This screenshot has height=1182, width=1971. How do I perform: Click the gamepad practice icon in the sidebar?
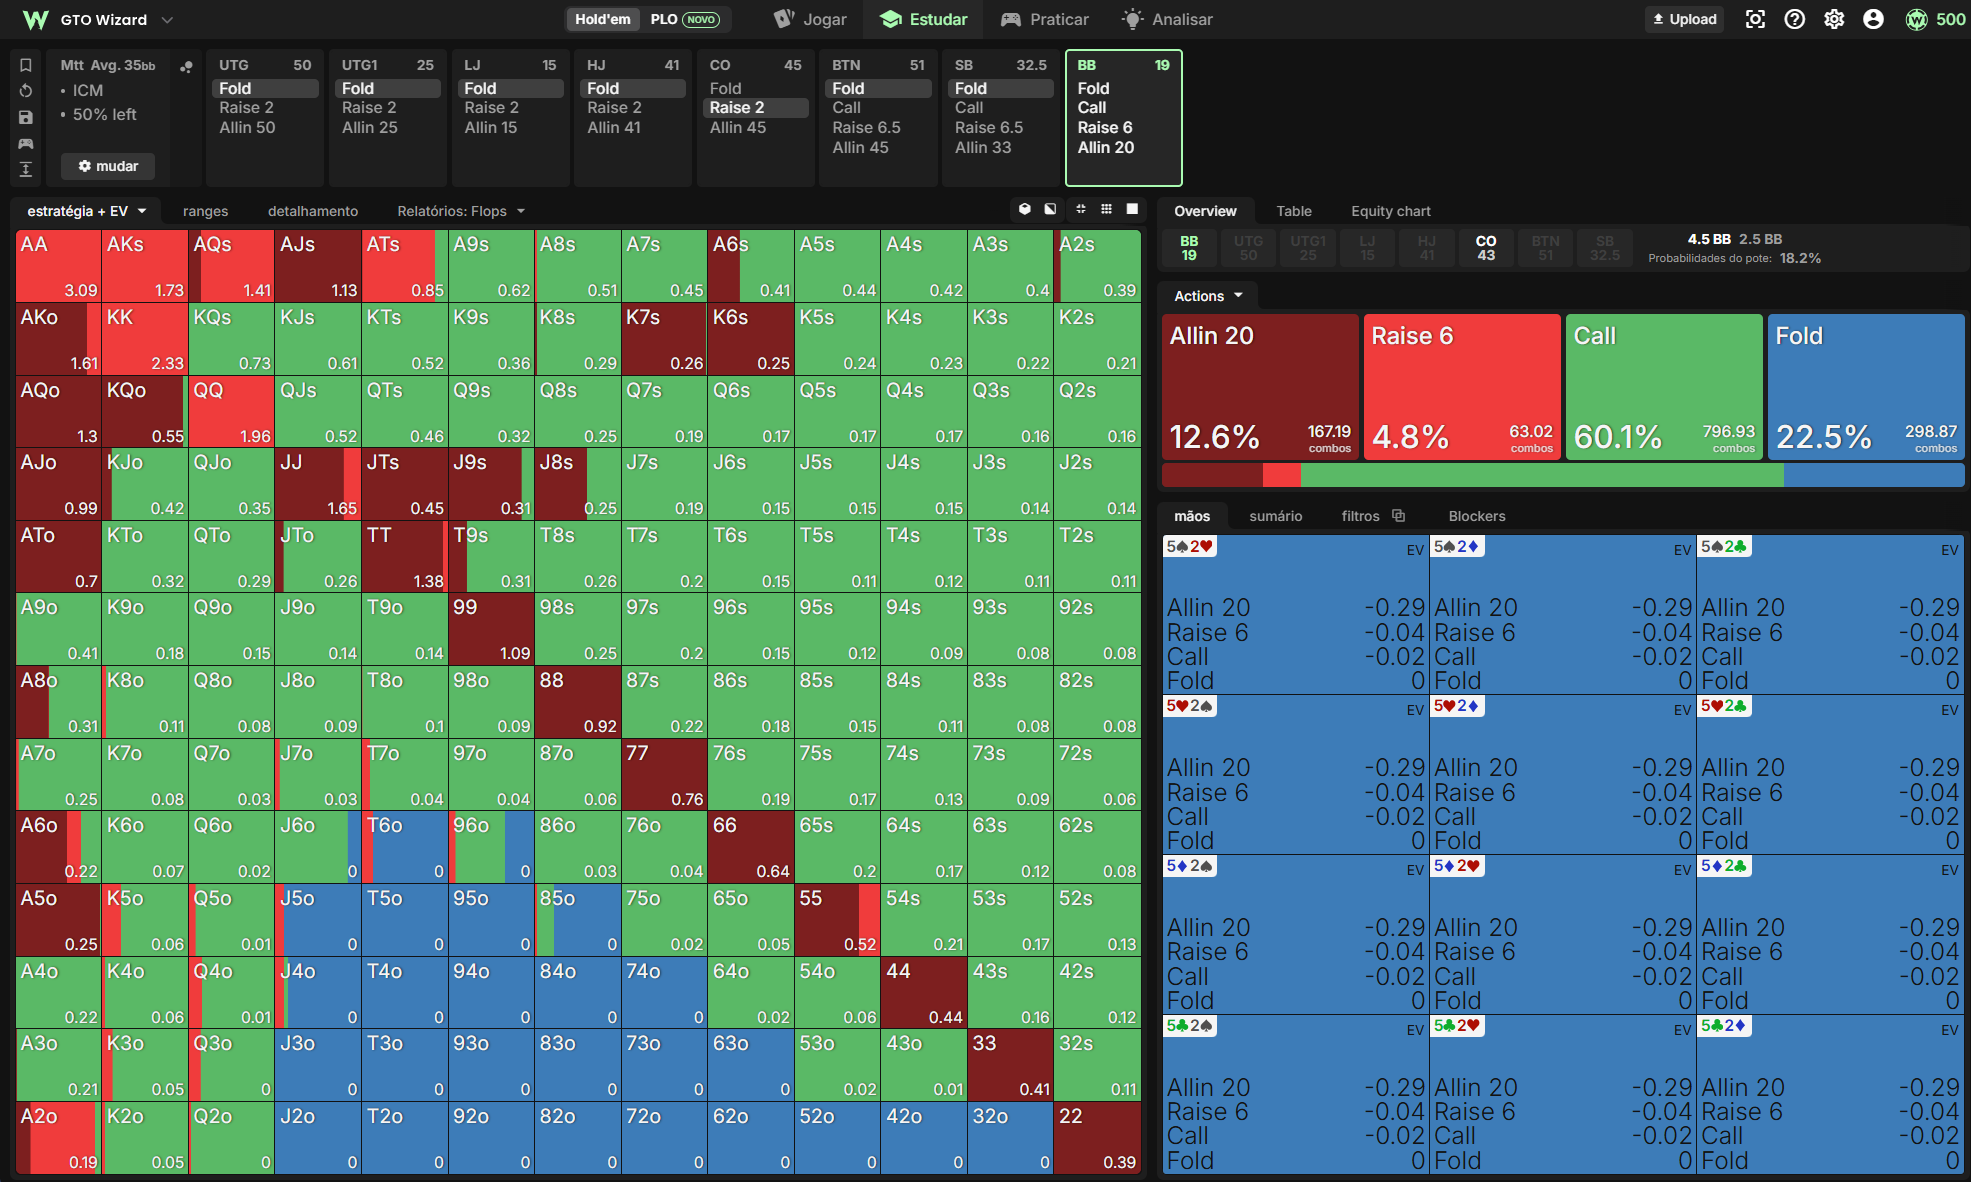26,143
